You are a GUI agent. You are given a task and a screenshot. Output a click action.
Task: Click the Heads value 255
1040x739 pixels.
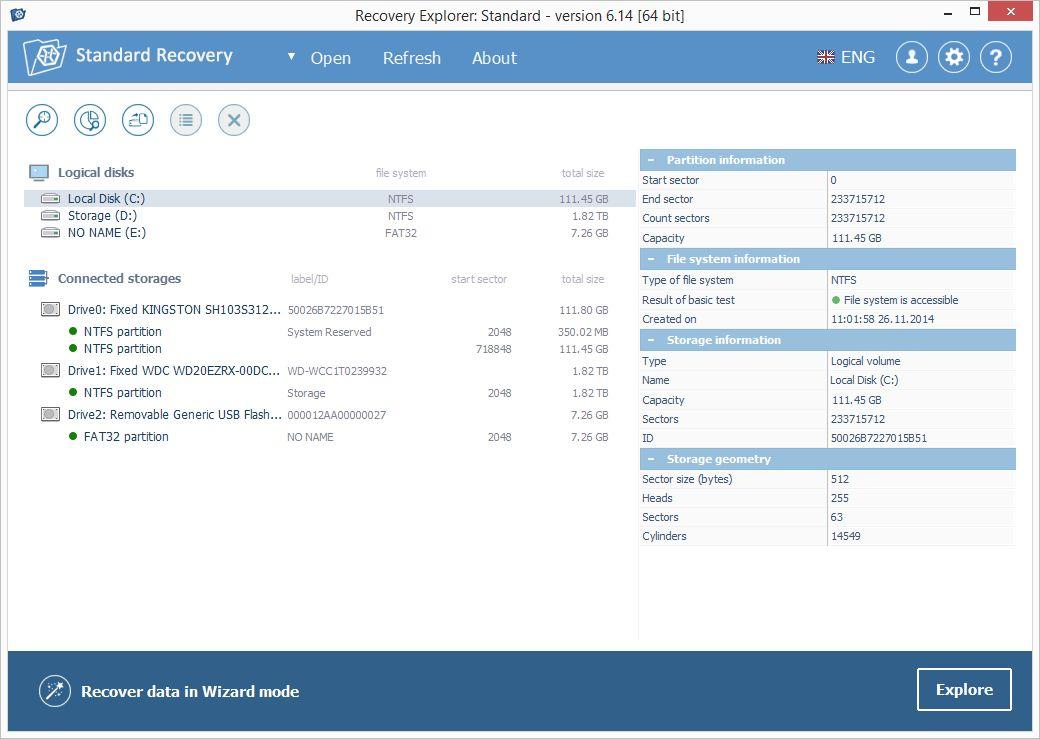point(840,498)
